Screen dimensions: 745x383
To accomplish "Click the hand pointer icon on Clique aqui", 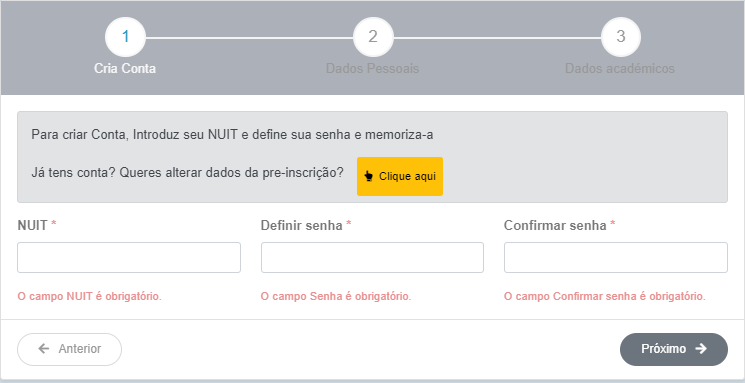I will [x=368, y=176].
